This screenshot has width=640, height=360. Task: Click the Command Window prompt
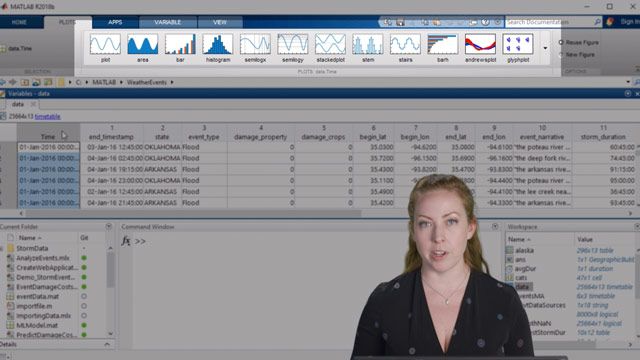click(x=140, y=241)
